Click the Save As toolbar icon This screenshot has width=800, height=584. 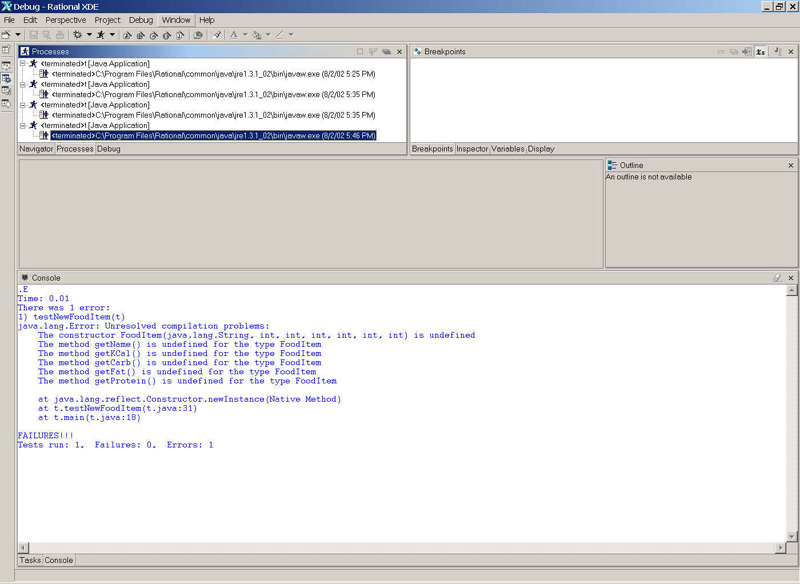pyautogui.click(x=46, y=35)
